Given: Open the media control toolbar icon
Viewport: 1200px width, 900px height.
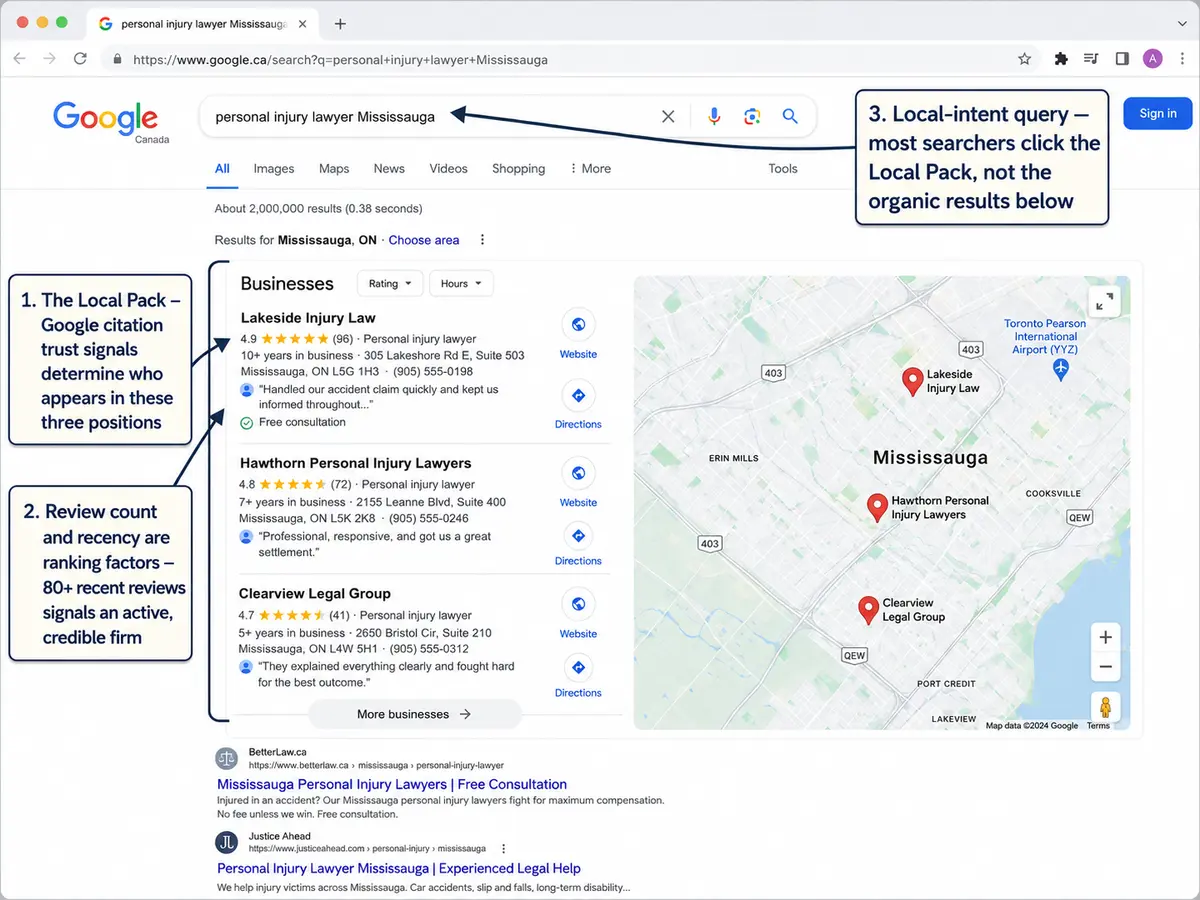Looking at the screenshot, I should coord(1091,59).
